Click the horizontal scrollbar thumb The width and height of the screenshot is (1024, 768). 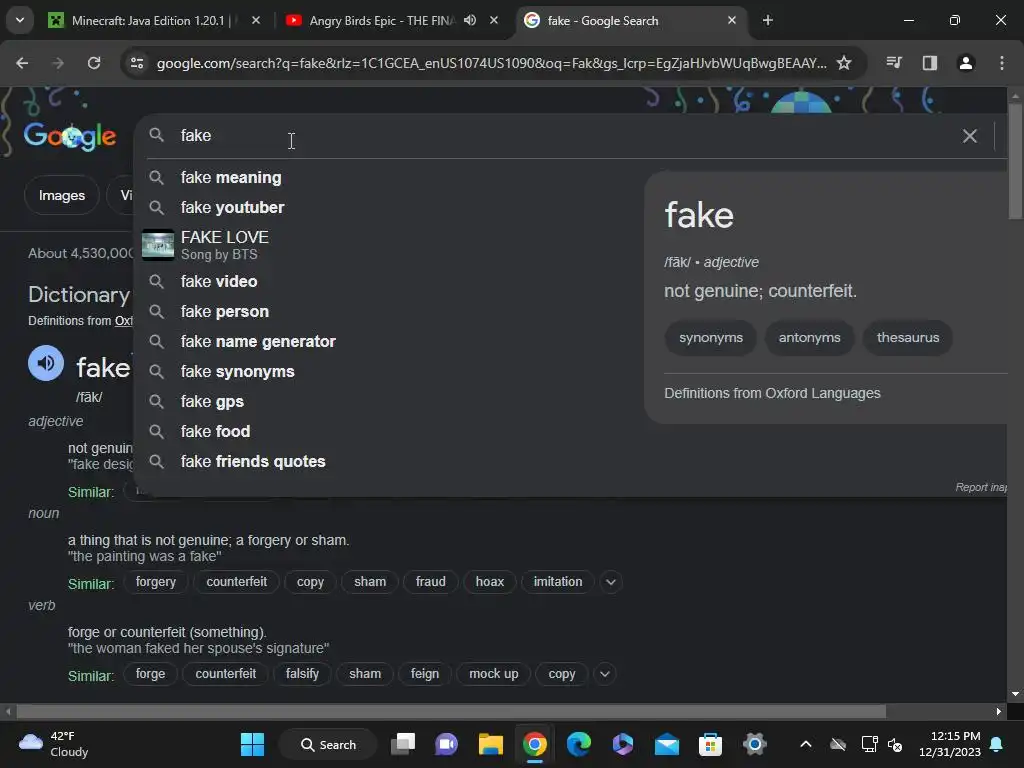451,711
